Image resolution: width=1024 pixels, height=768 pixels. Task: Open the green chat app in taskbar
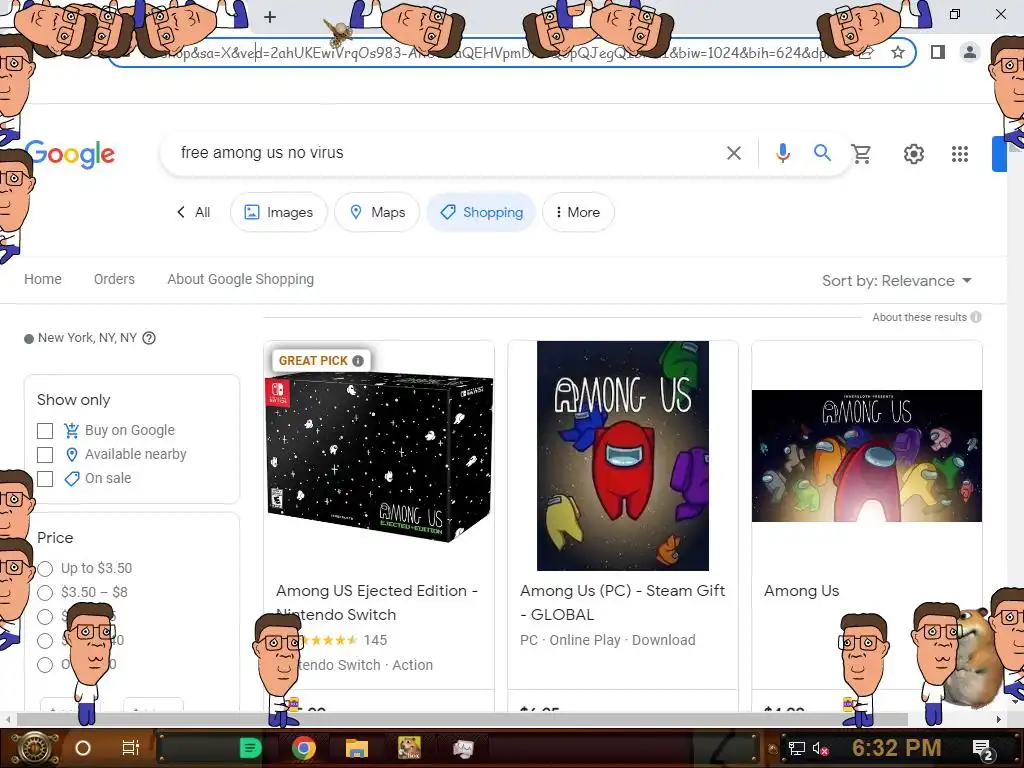[x=250, y=748]
